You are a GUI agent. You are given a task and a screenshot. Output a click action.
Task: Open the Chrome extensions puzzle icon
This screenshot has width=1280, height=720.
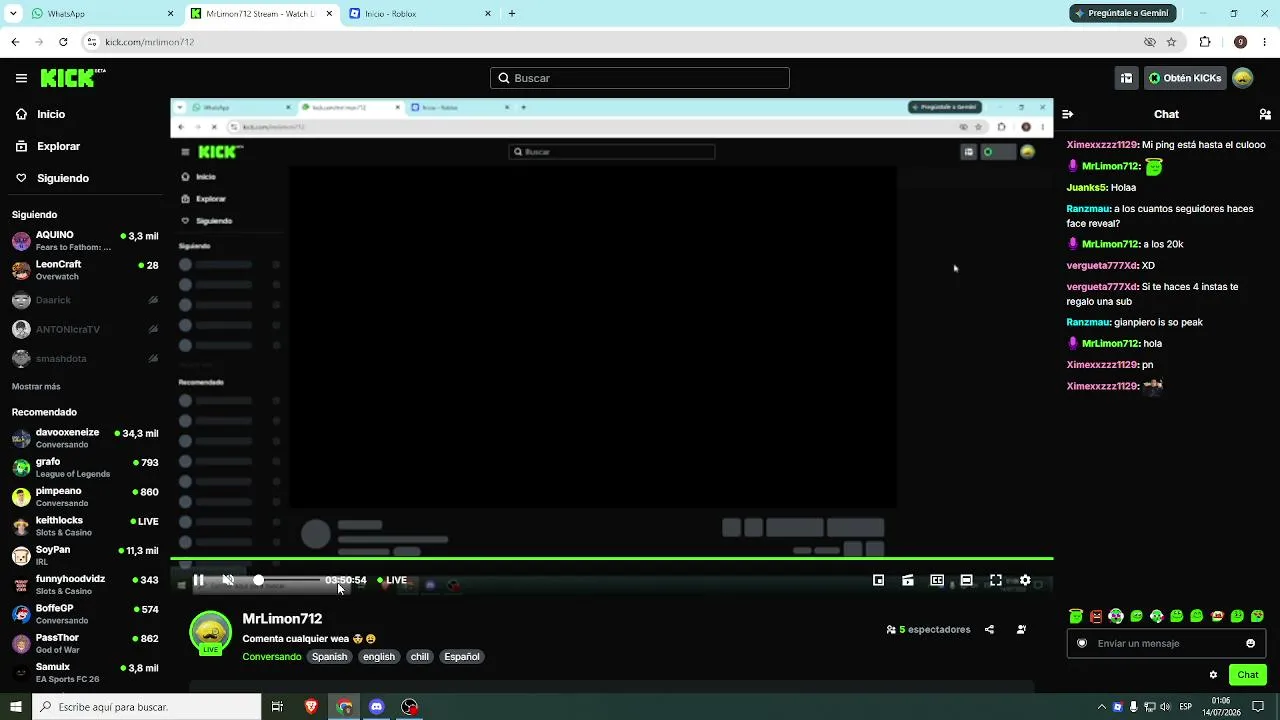point(1205,42)
